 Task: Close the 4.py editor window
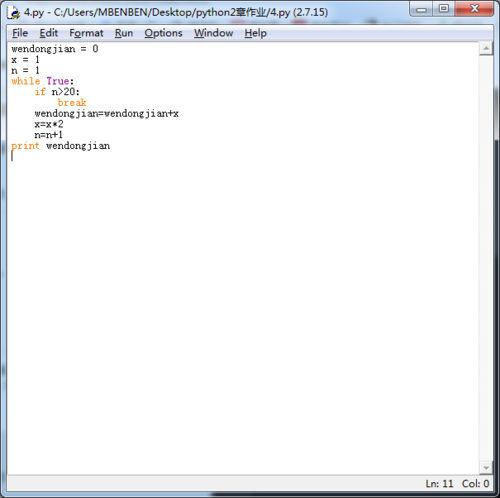tap(474, 9)
